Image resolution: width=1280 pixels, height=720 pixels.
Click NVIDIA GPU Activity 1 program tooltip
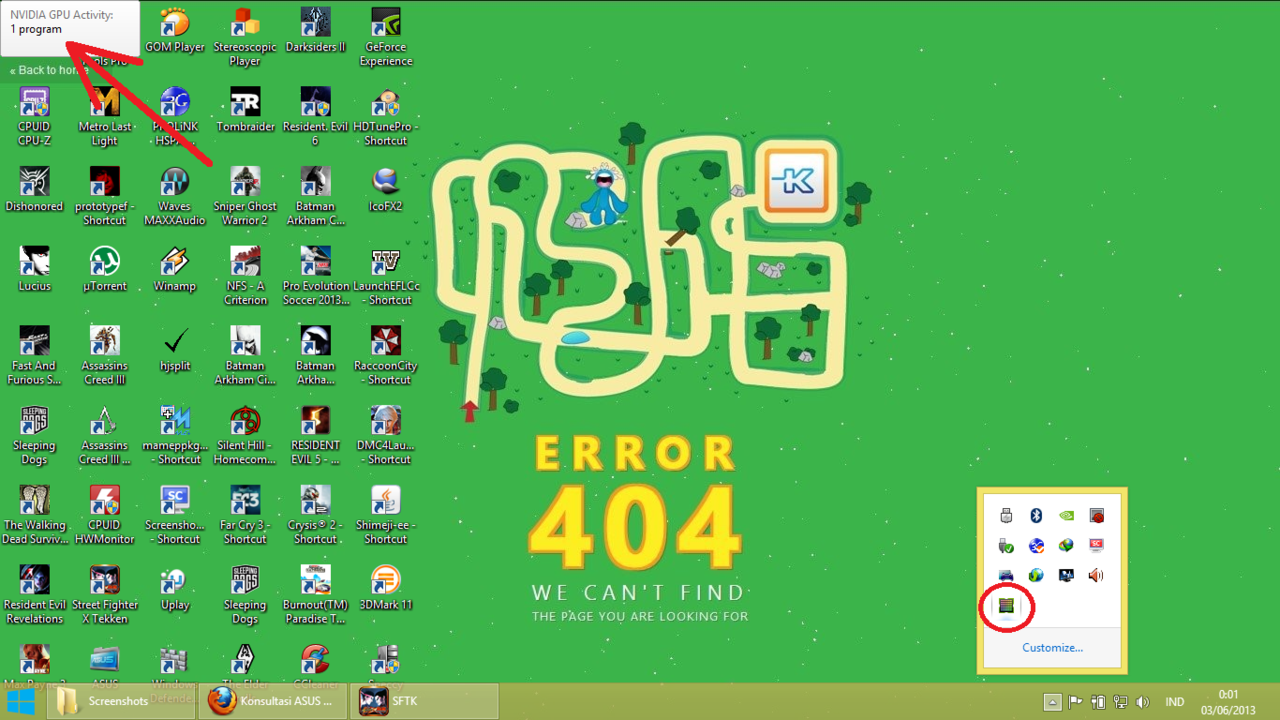(x=70, y=28)
